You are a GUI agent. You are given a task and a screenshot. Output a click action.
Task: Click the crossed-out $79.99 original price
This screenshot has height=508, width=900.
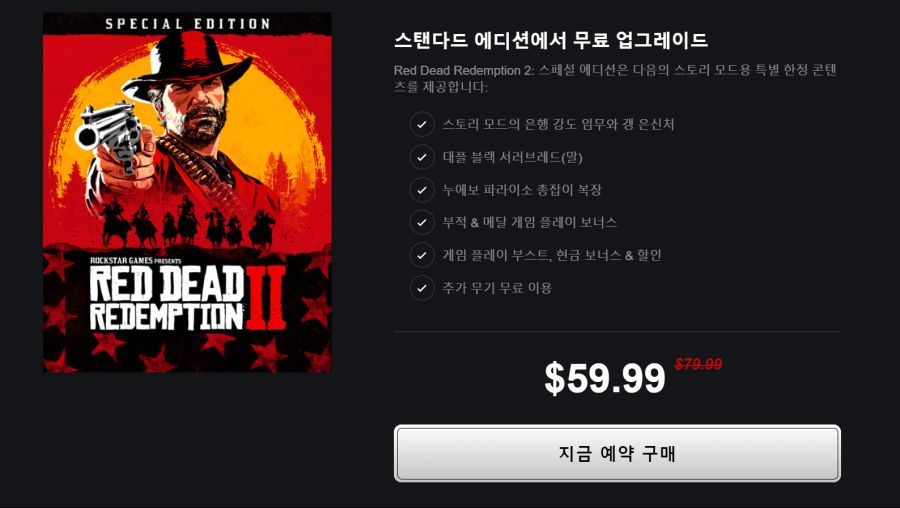(x=698, y=364)
